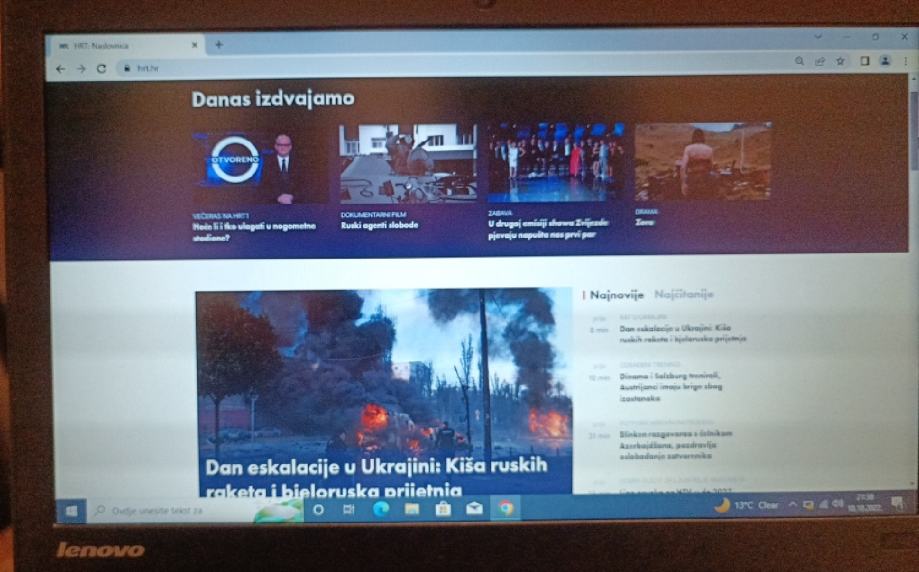The width and height of the screenshot is (919, 572).
Task: Share this page using the share icon
Action: 820,61
